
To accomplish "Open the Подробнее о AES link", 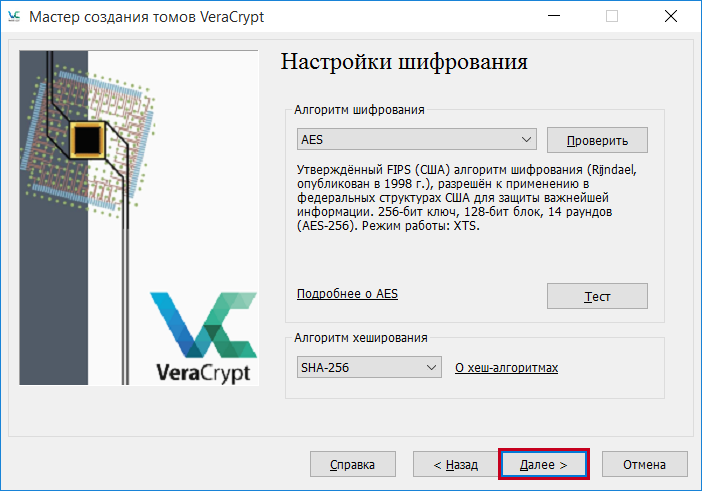I will click(x=347, y=294).
